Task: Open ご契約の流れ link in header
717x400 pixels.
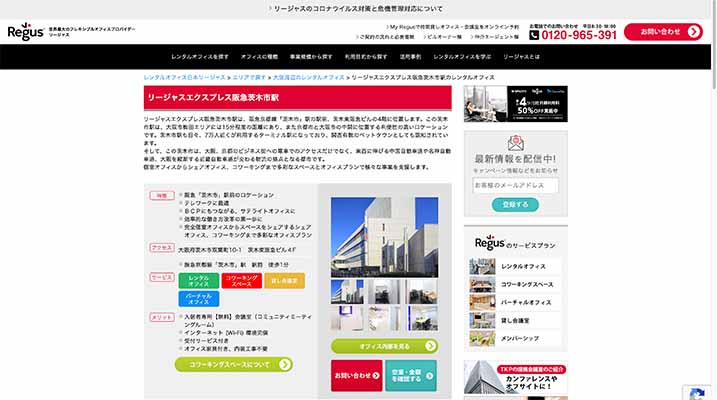Action: point(385,37)
